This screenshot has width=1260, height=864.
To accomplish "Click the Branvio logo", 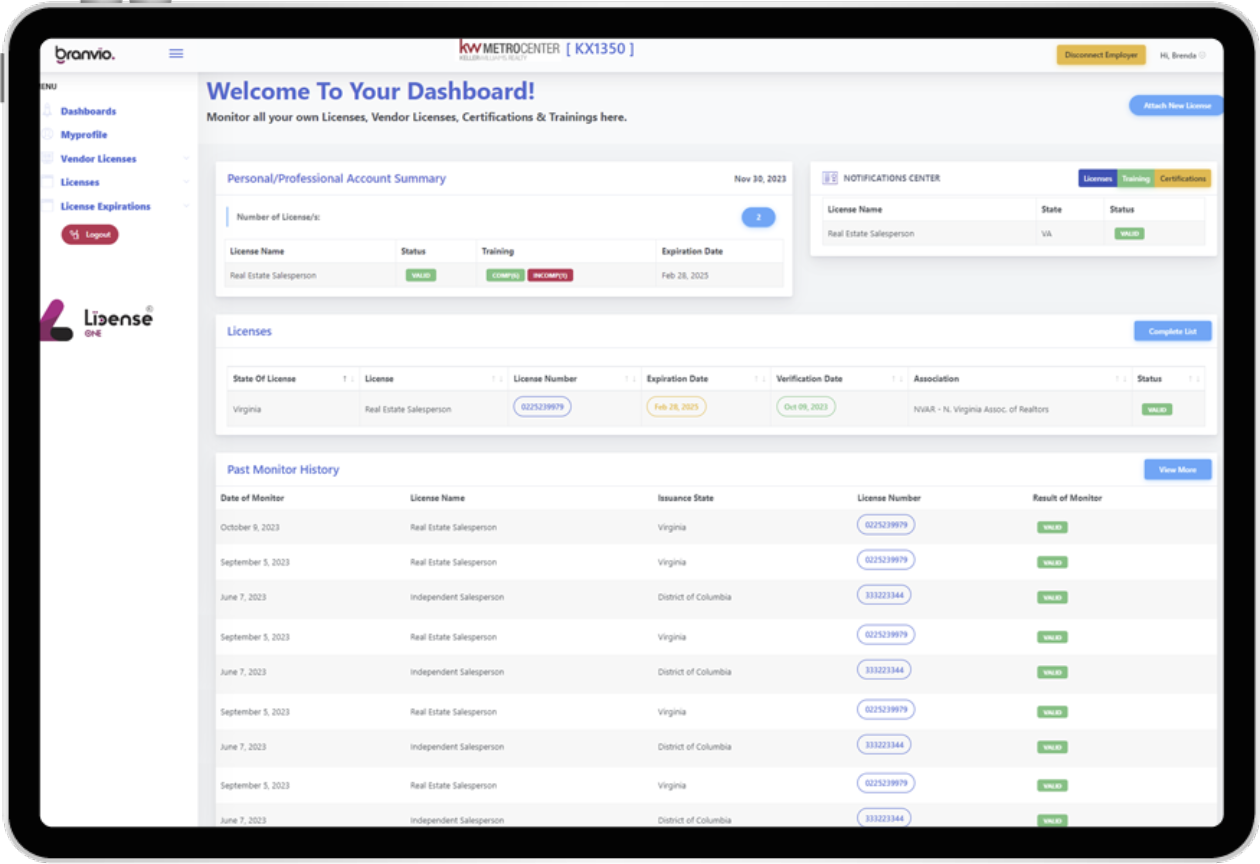I will click(x=85, y=54).
